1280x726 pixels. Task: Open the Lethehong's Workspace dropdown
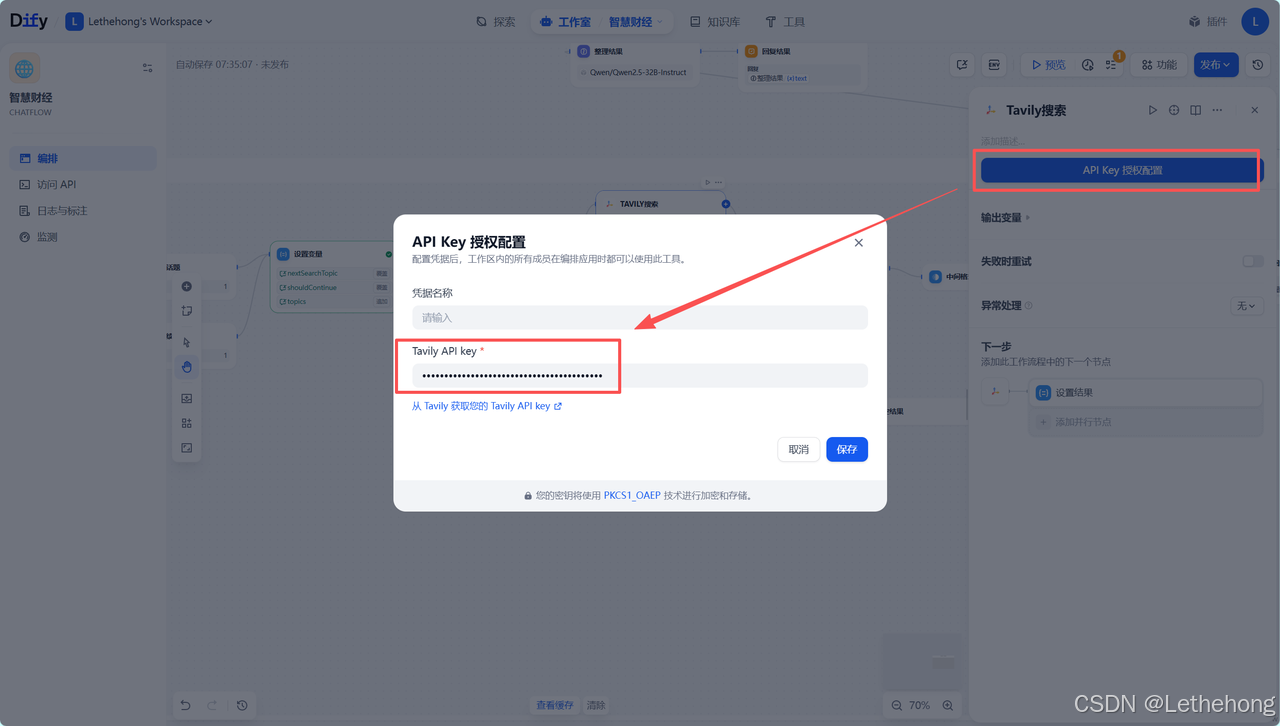[139, 22]
